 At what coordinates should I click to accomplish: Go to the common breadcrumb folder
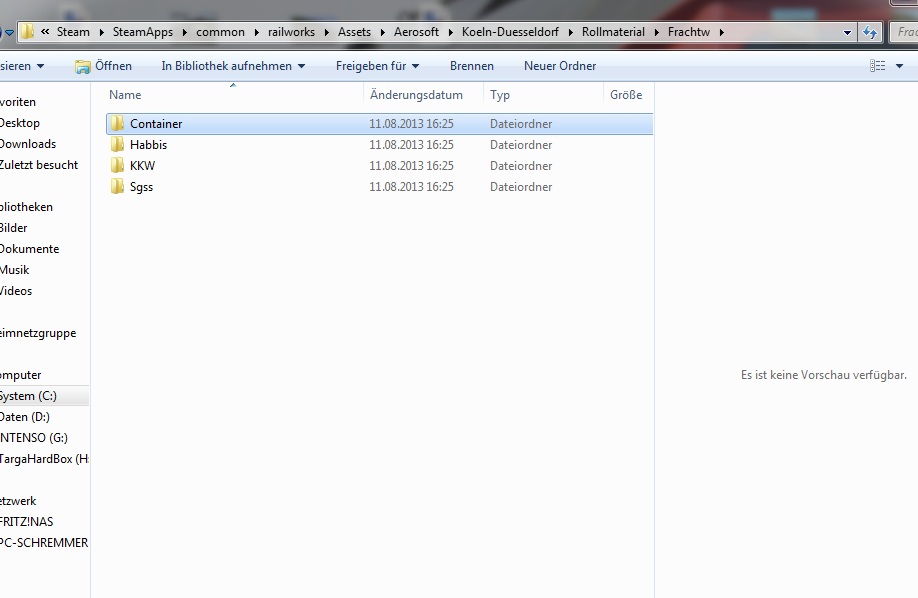220,32
